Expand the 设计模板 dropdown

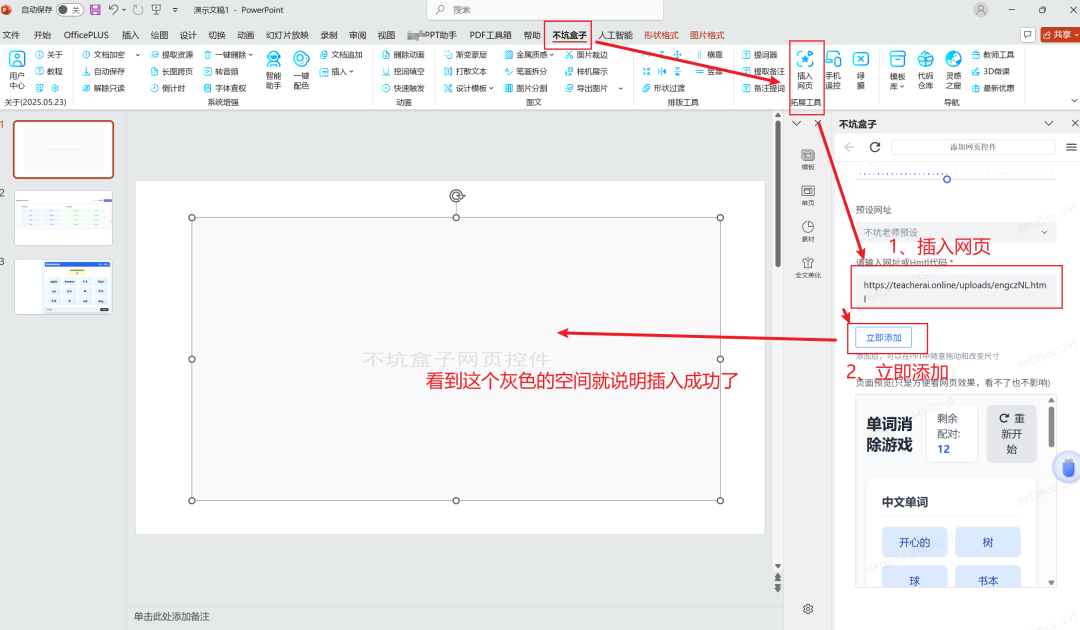[x=473, y=88]
